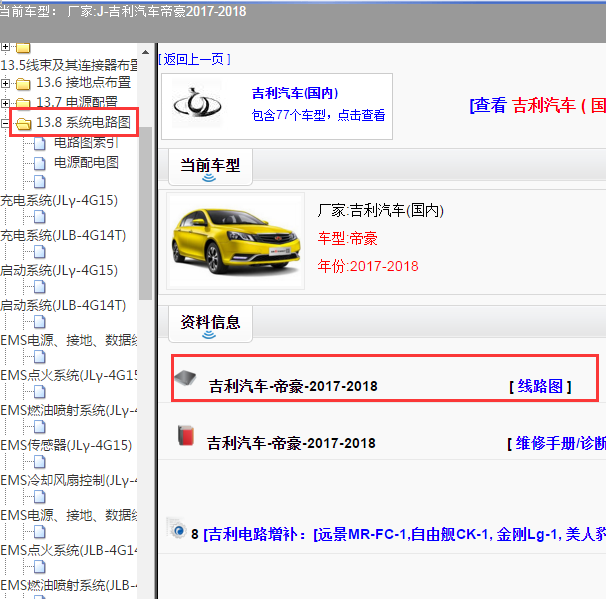Screen dimensions: 606x599
Task: Click the icon beside 吉利电路增补 notice
Action: click(177, 528)
